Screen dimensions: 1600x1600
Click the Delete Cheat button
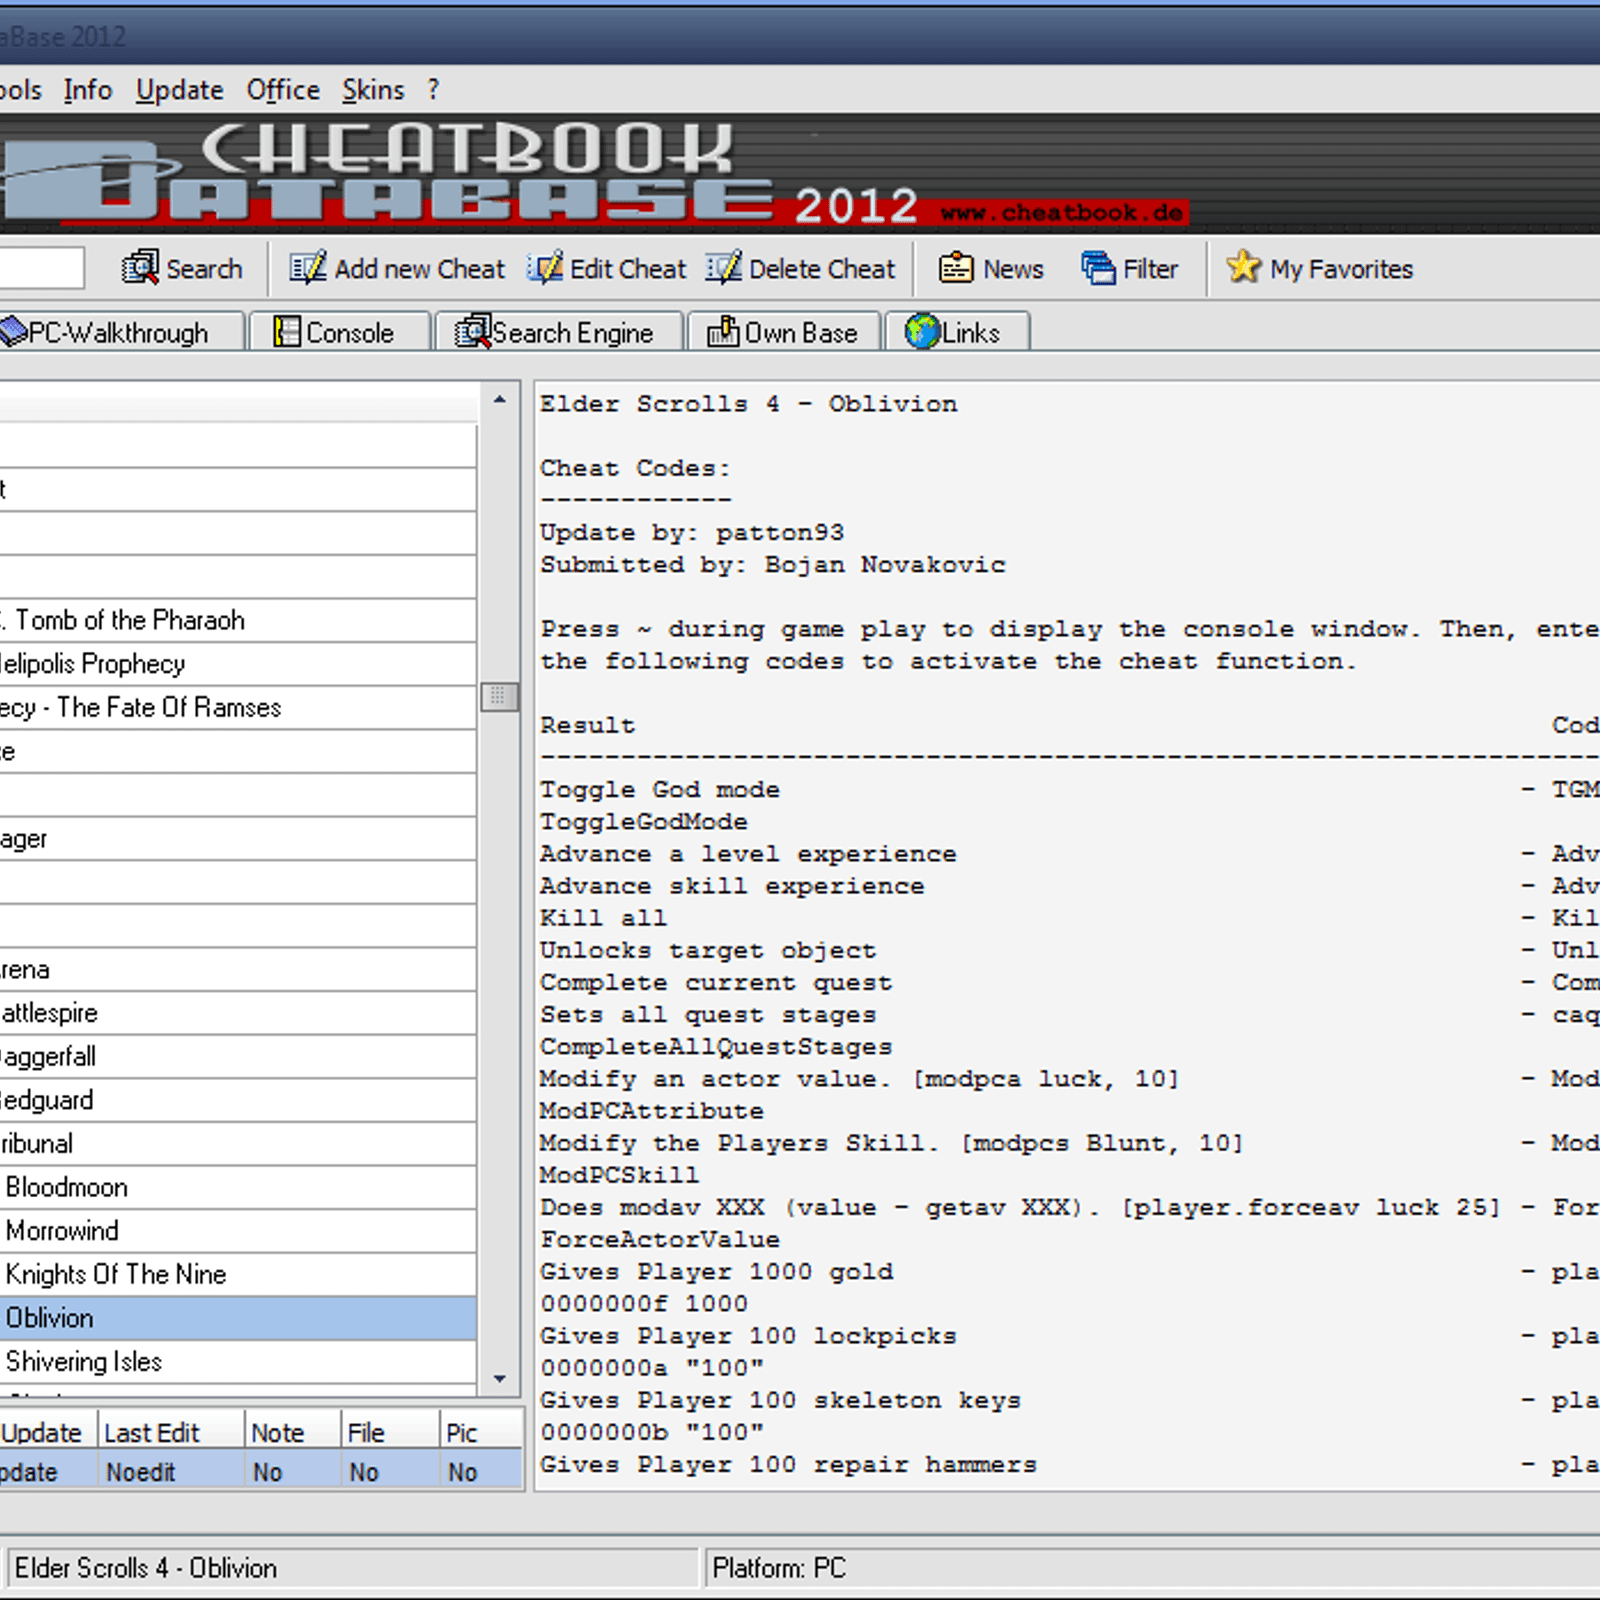point(801,268)
